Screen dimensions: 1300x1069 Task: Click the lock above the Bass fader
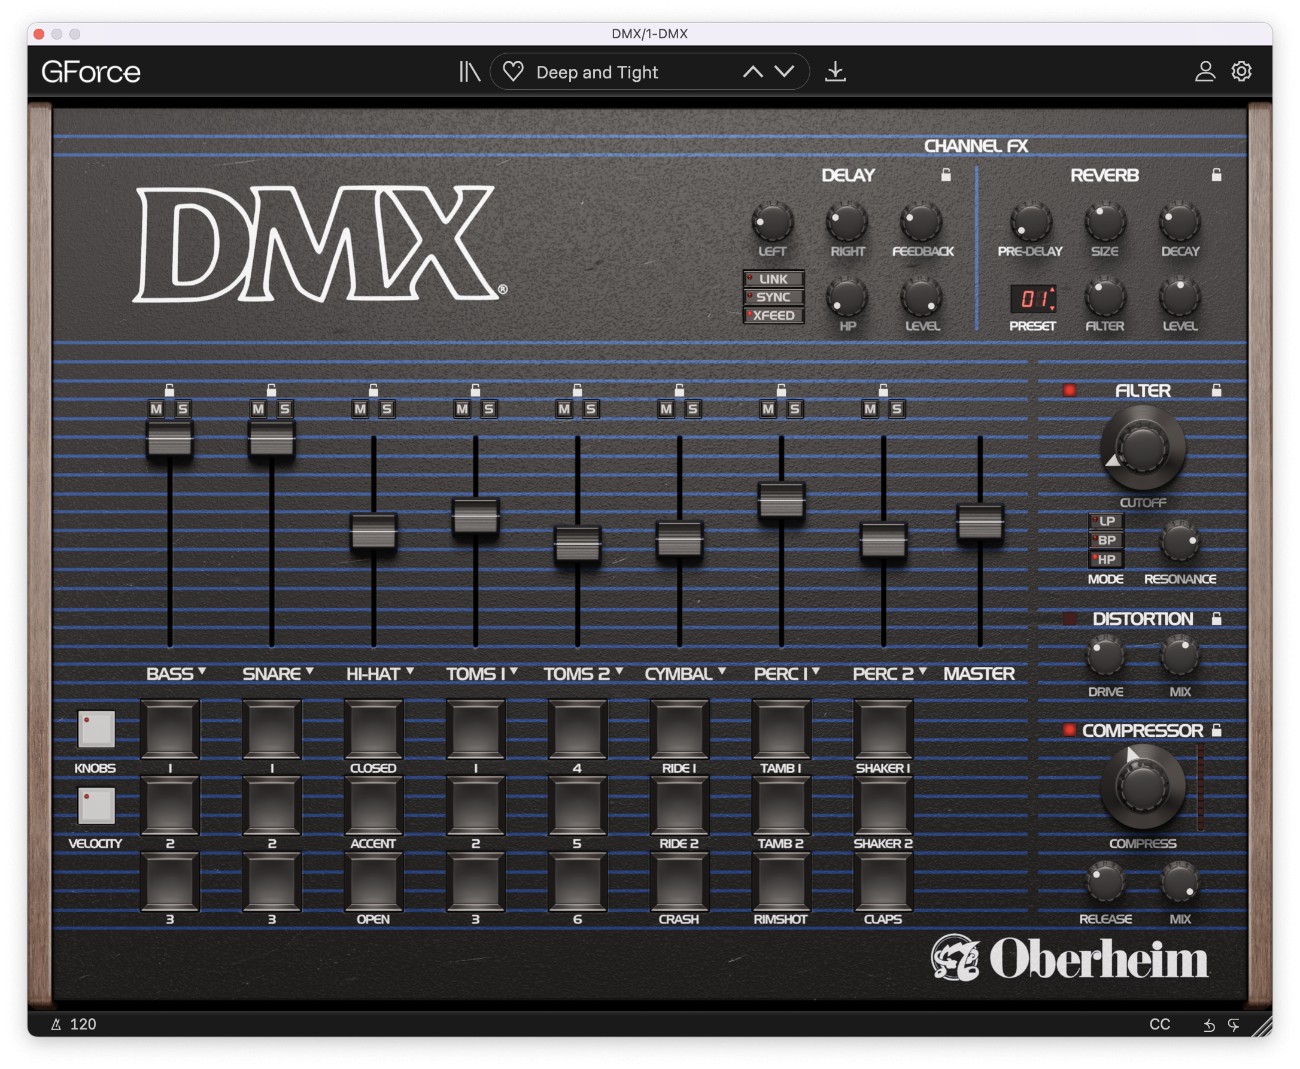click(x=169, y=390)
